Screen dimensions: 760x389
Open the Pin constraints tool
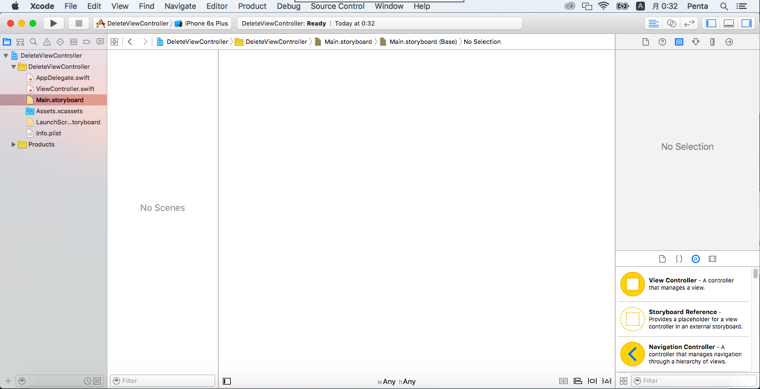coord(592,381)
